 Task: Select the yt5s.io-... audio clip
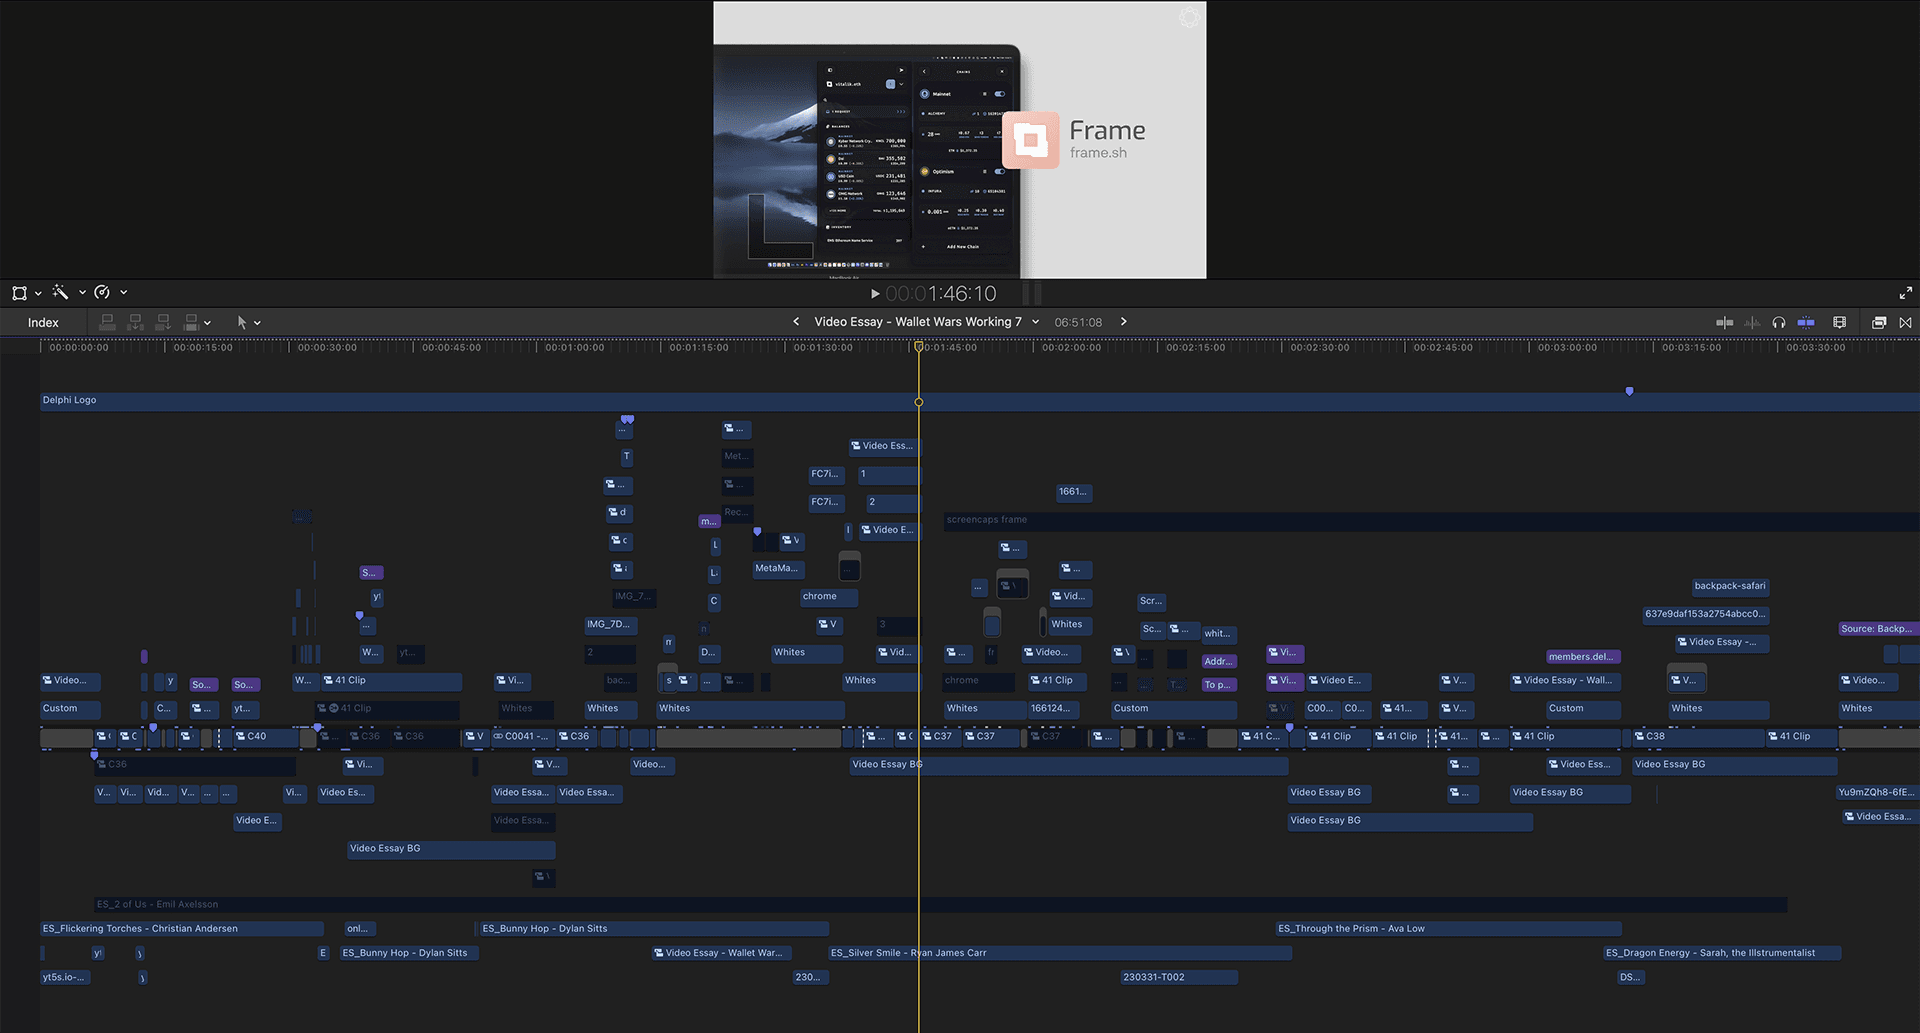click(65, 977)
